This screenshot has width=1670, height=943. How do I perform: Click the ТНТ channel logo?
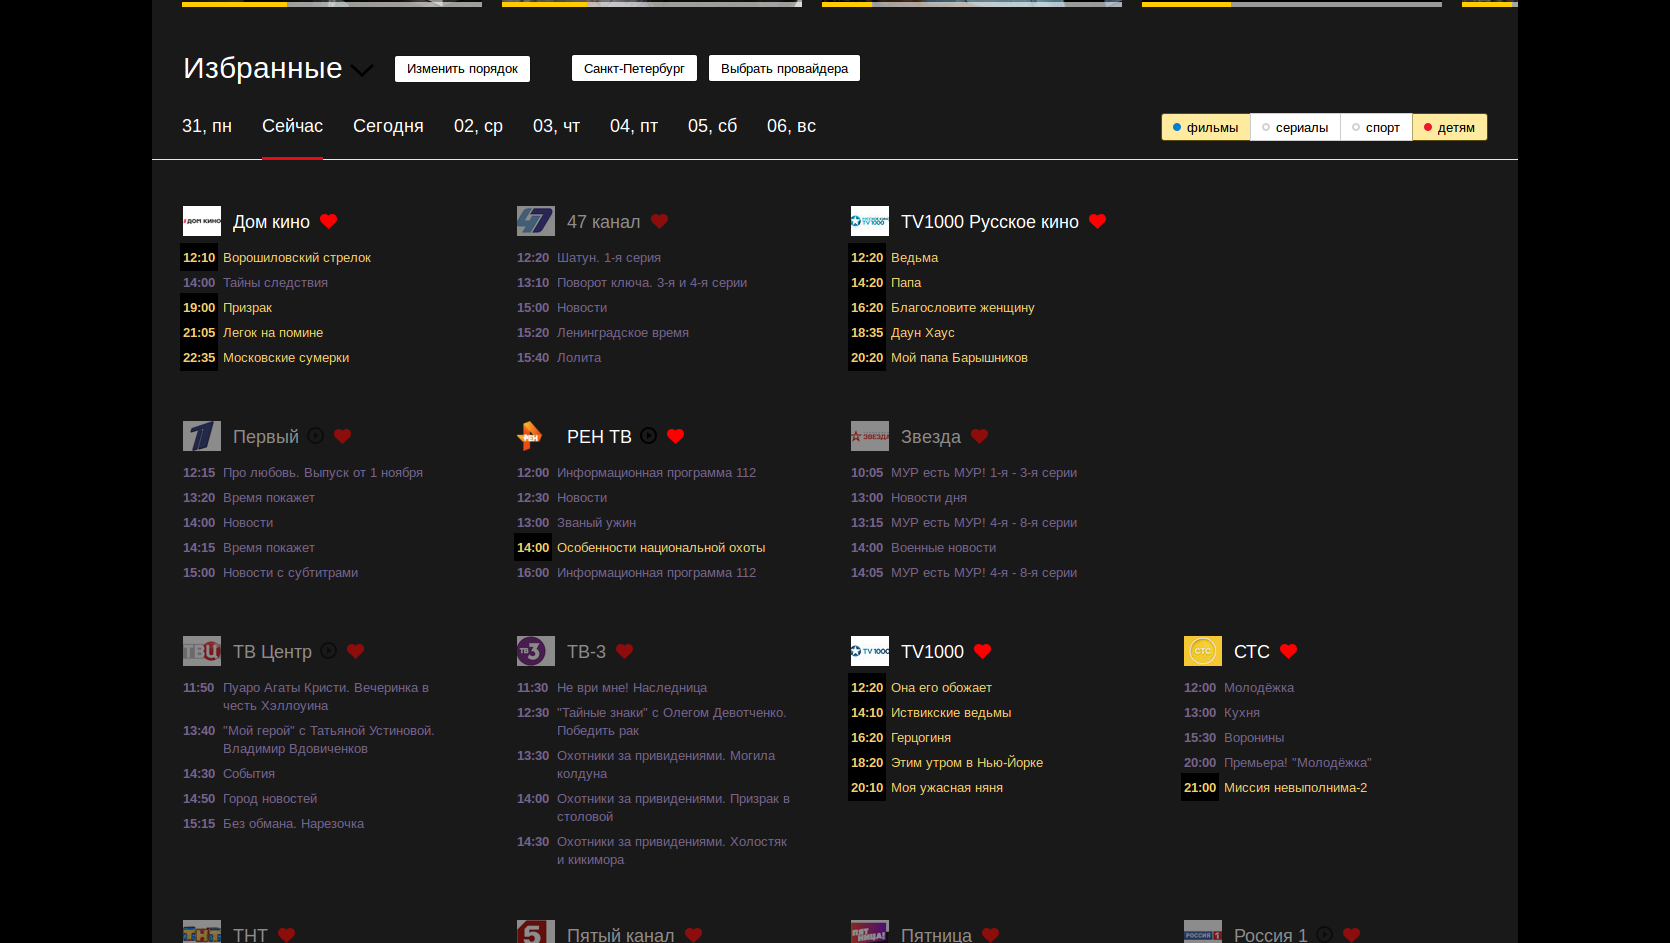click(x=202, y=932)
